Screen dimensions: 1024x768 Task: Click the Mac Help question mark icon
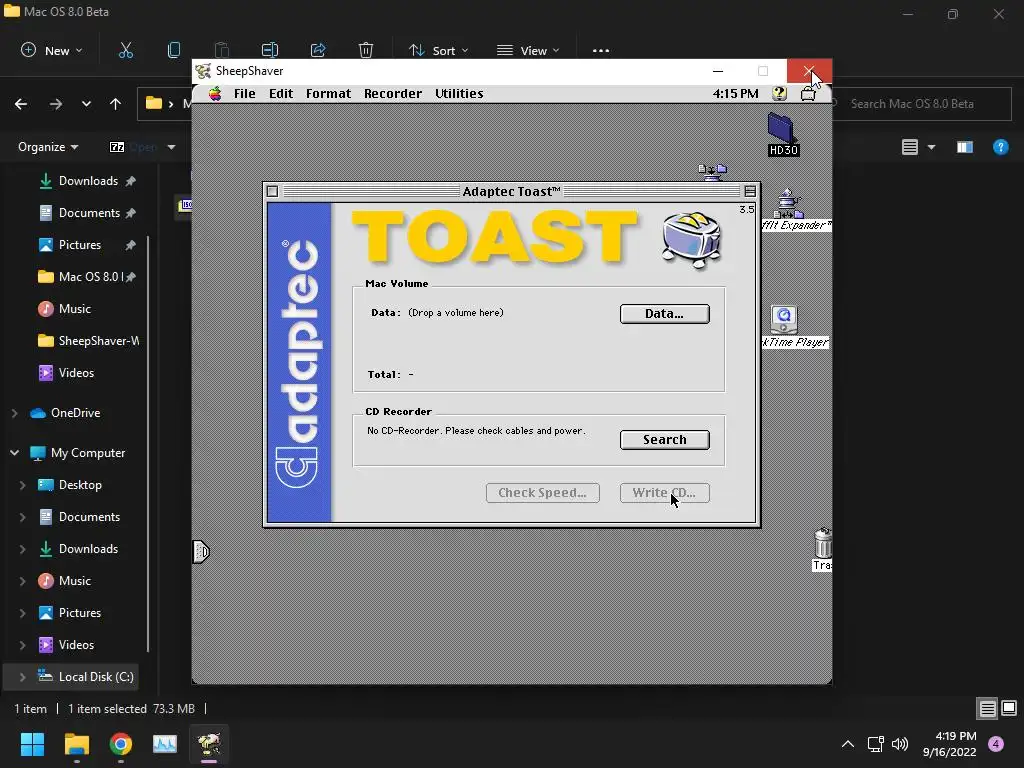coord(779,94)
